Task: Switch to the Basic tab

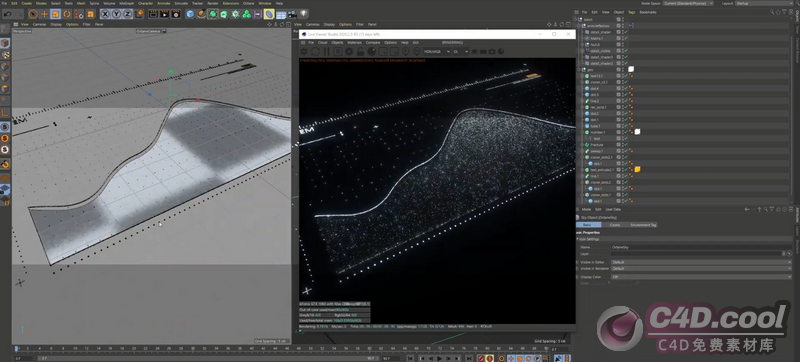Action: pyautogui.click(x=588, y=225)
